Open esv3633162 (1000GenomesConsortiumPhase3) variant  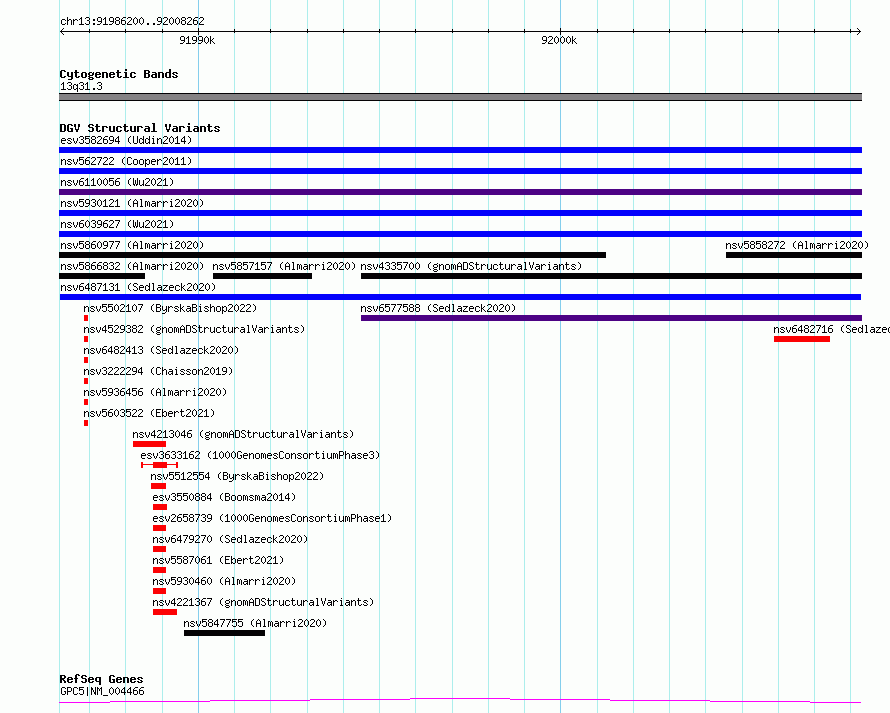click(260, 455)
